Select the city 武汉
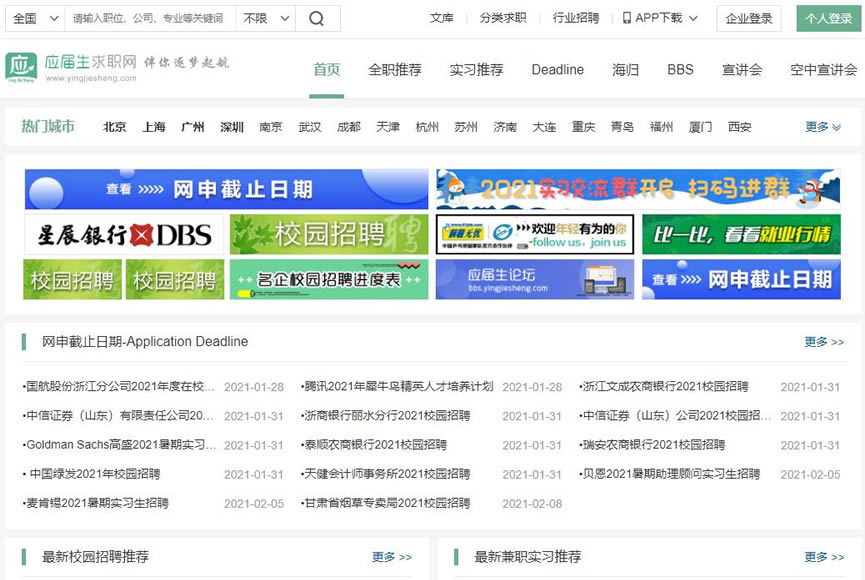 click(x=310, y=127)
